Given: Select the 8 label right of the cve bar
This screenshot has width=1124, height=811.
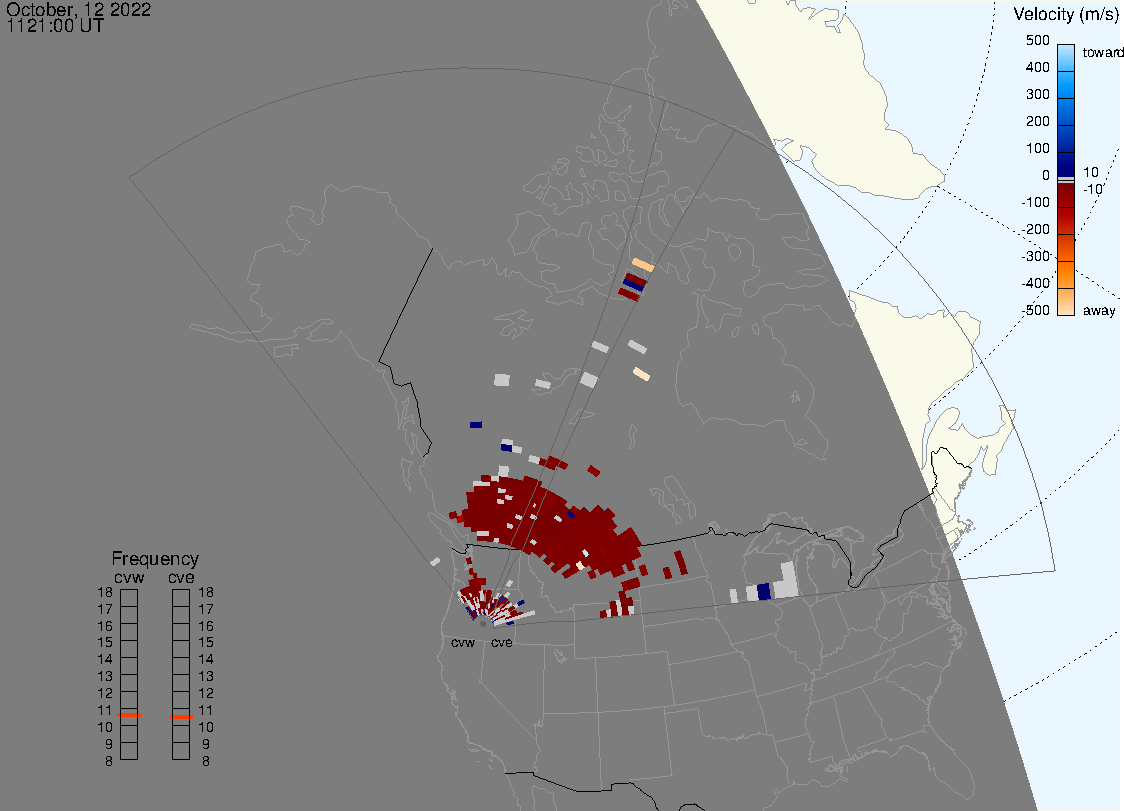Looking at the screenshot, I should tap(206, 762).
